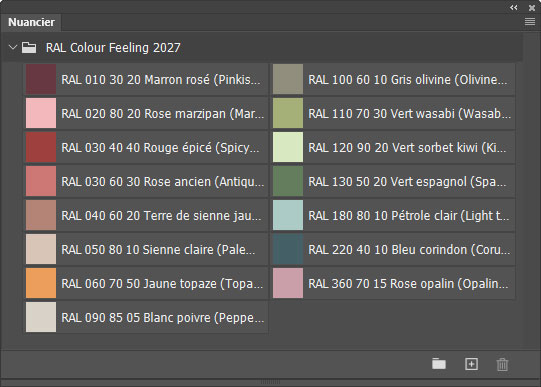541x387 pixels.
Task: Grab the panel resize grip at the bottom edge
Action: (x=270, y=382)
